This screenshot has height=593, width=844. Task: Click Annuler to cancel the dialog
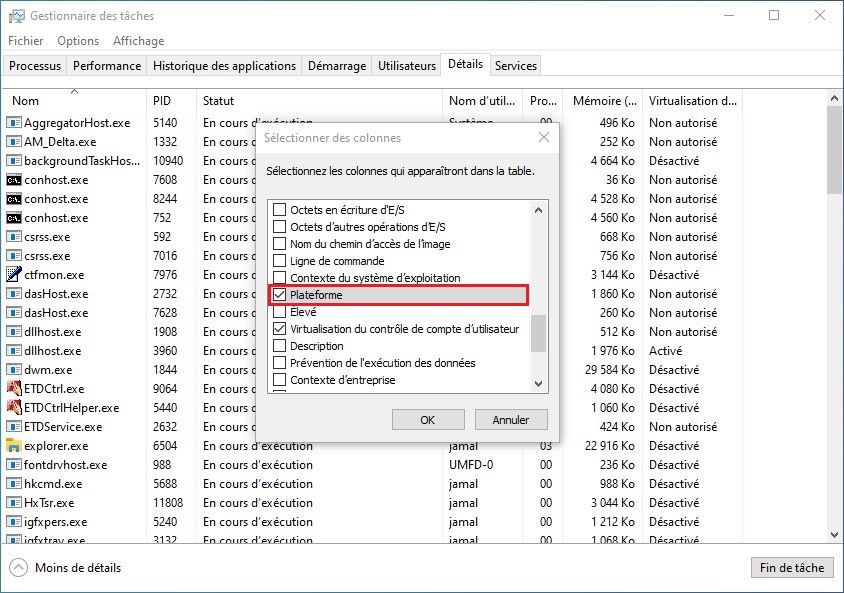511,419
